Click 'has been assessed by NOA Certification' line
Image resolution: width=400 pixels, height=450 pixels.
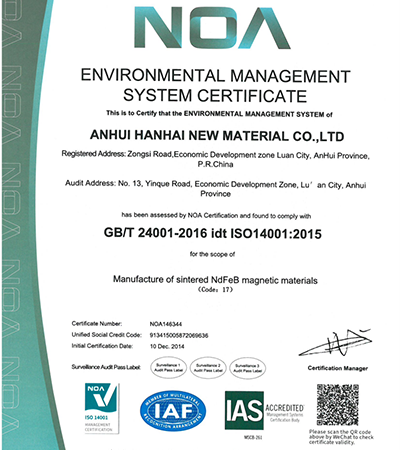pos(216,216)
